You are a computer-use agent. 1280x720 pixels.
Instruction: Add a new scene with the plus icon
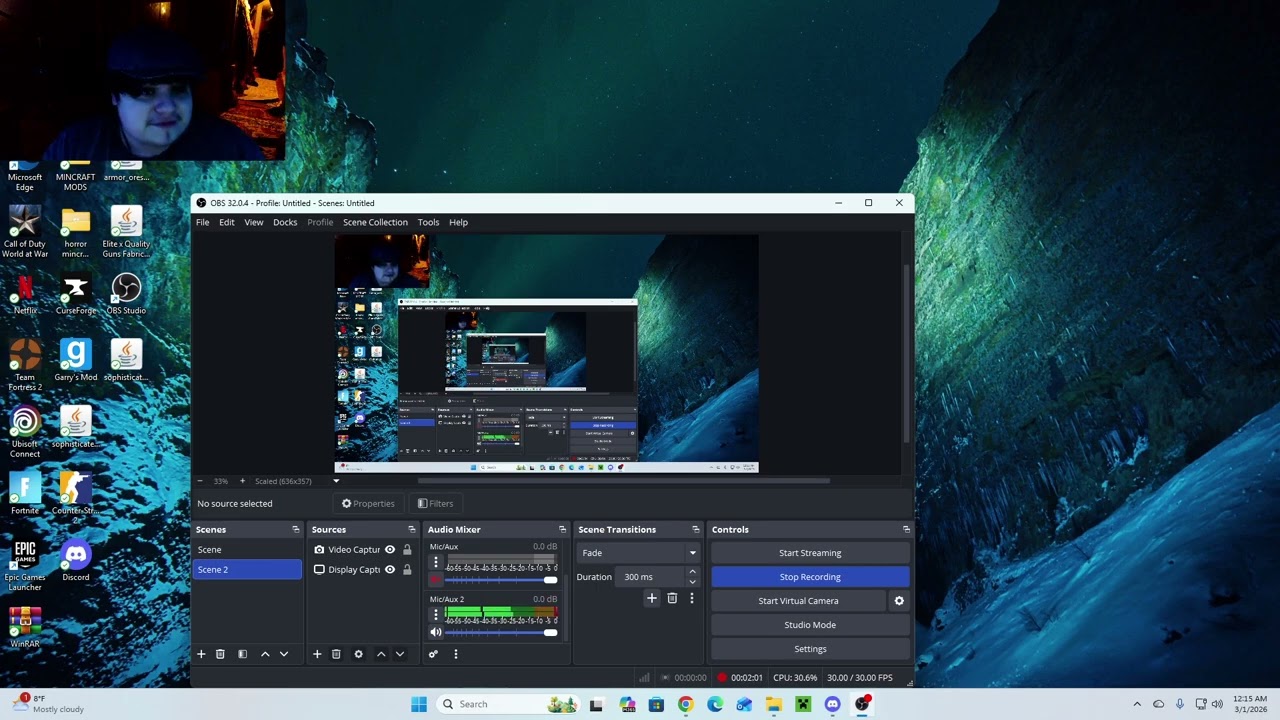click(201, 654)
